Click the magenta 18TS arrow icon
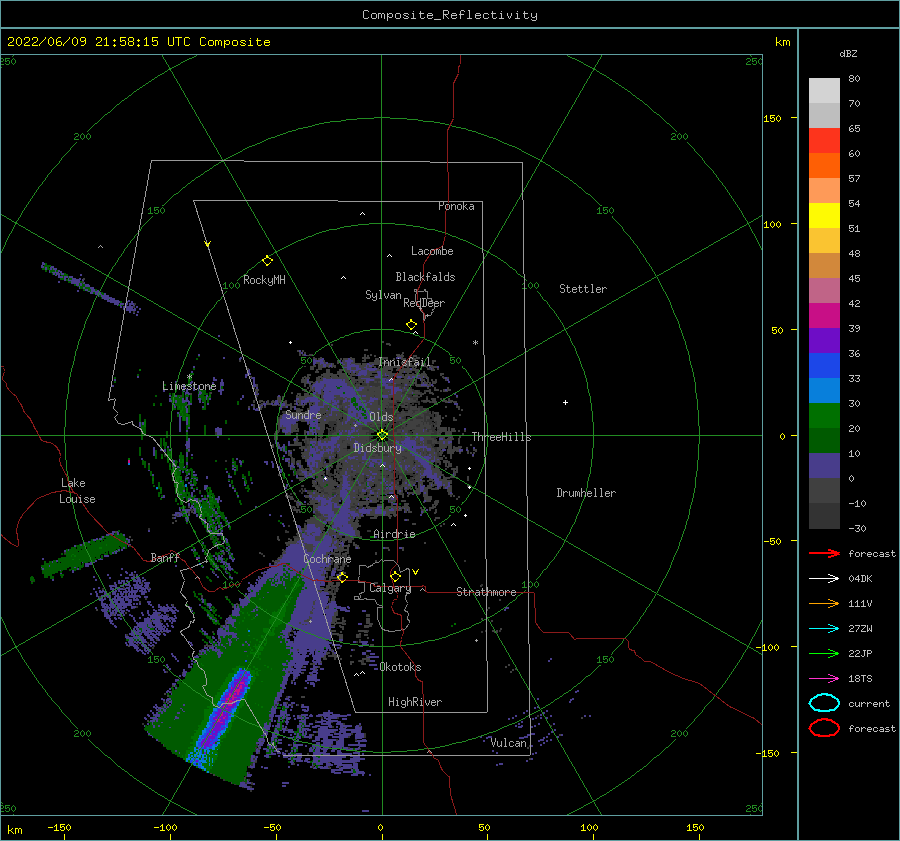 (x=824, y=679)
